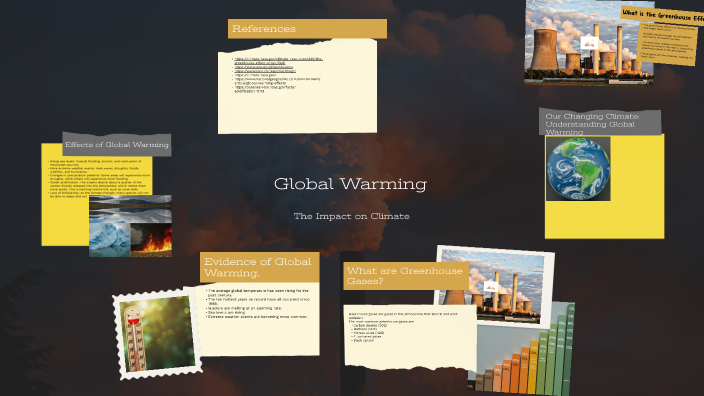
Task: Select bullet 'The average global temperature has been rising'
Action: click(258, 293)
